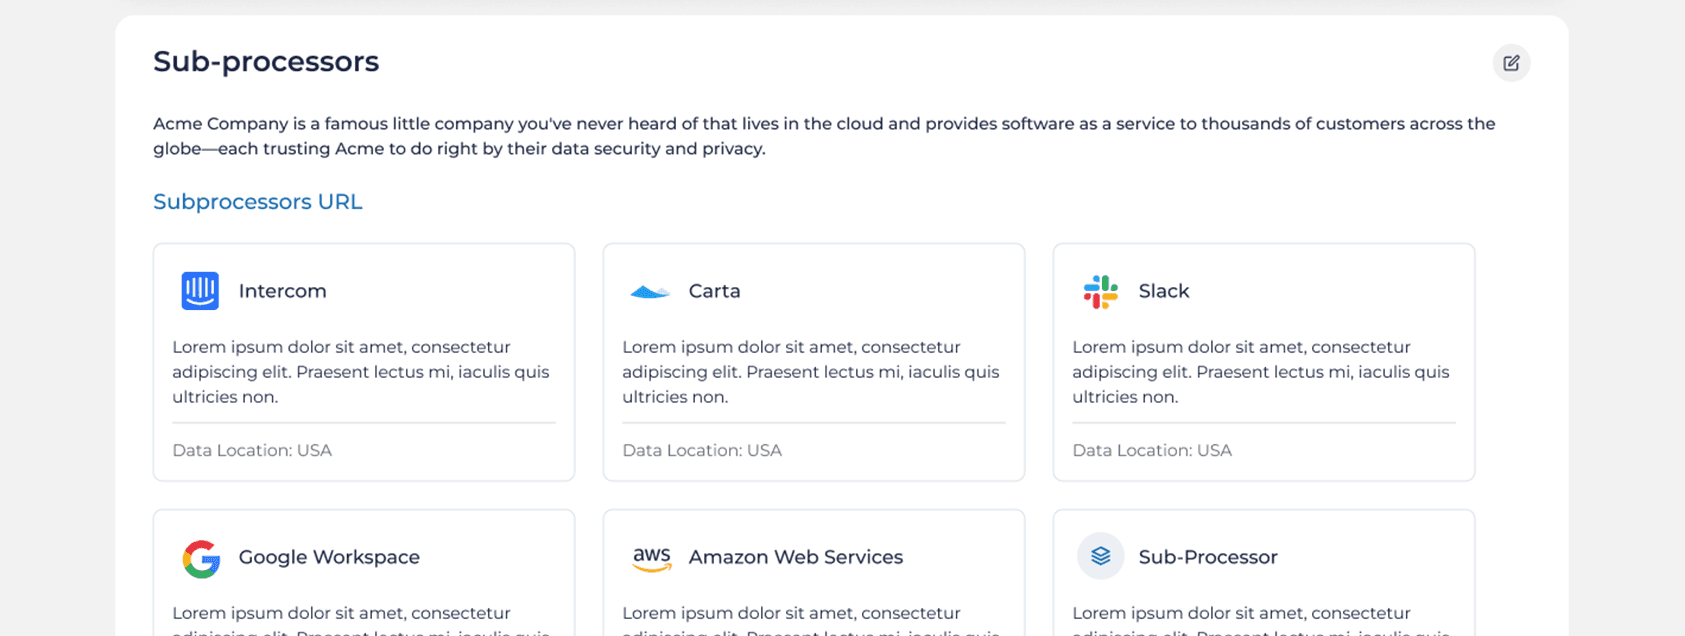Click the generic Sub-Processor layers icon
Viewport: 1685px width, 636px height.
coord(1100,556)
